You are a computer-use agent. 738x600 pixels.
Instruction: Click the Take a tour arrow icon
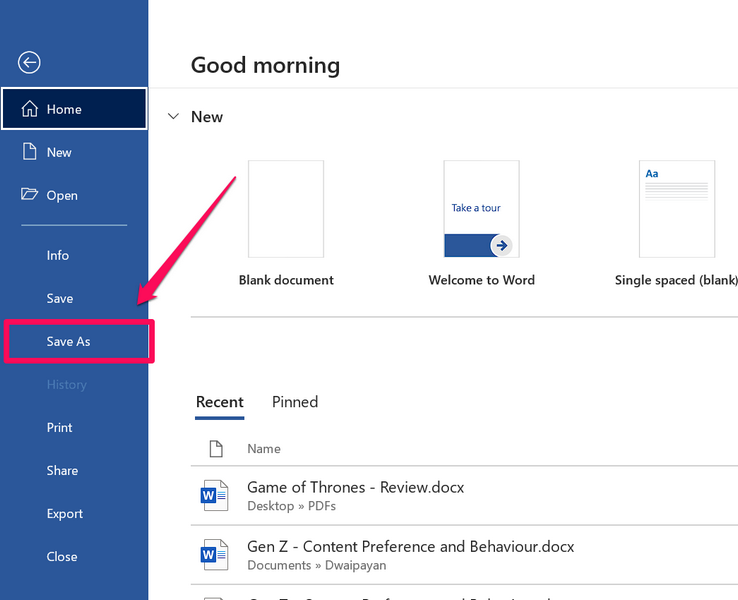(502, 245)
